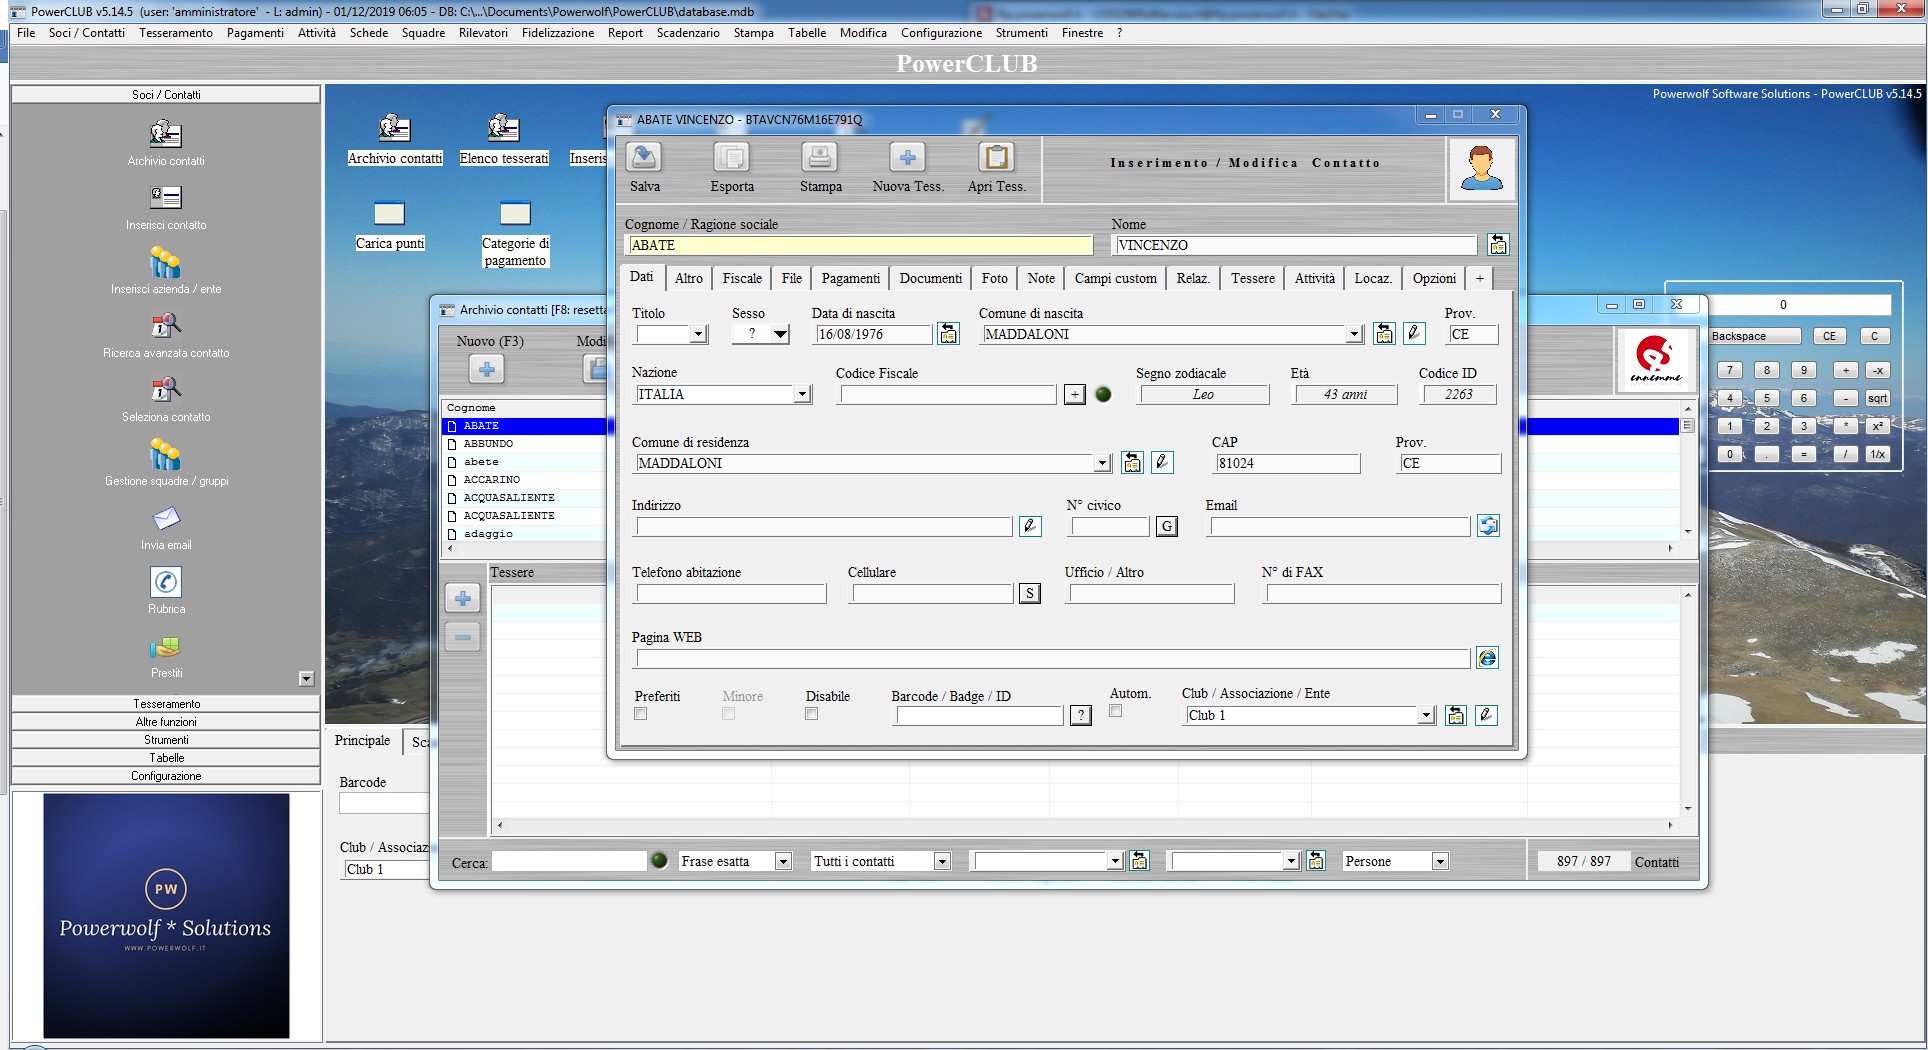
Task: Click the table icon beside Comune di nascita
Action: (x=1384, y=334)
